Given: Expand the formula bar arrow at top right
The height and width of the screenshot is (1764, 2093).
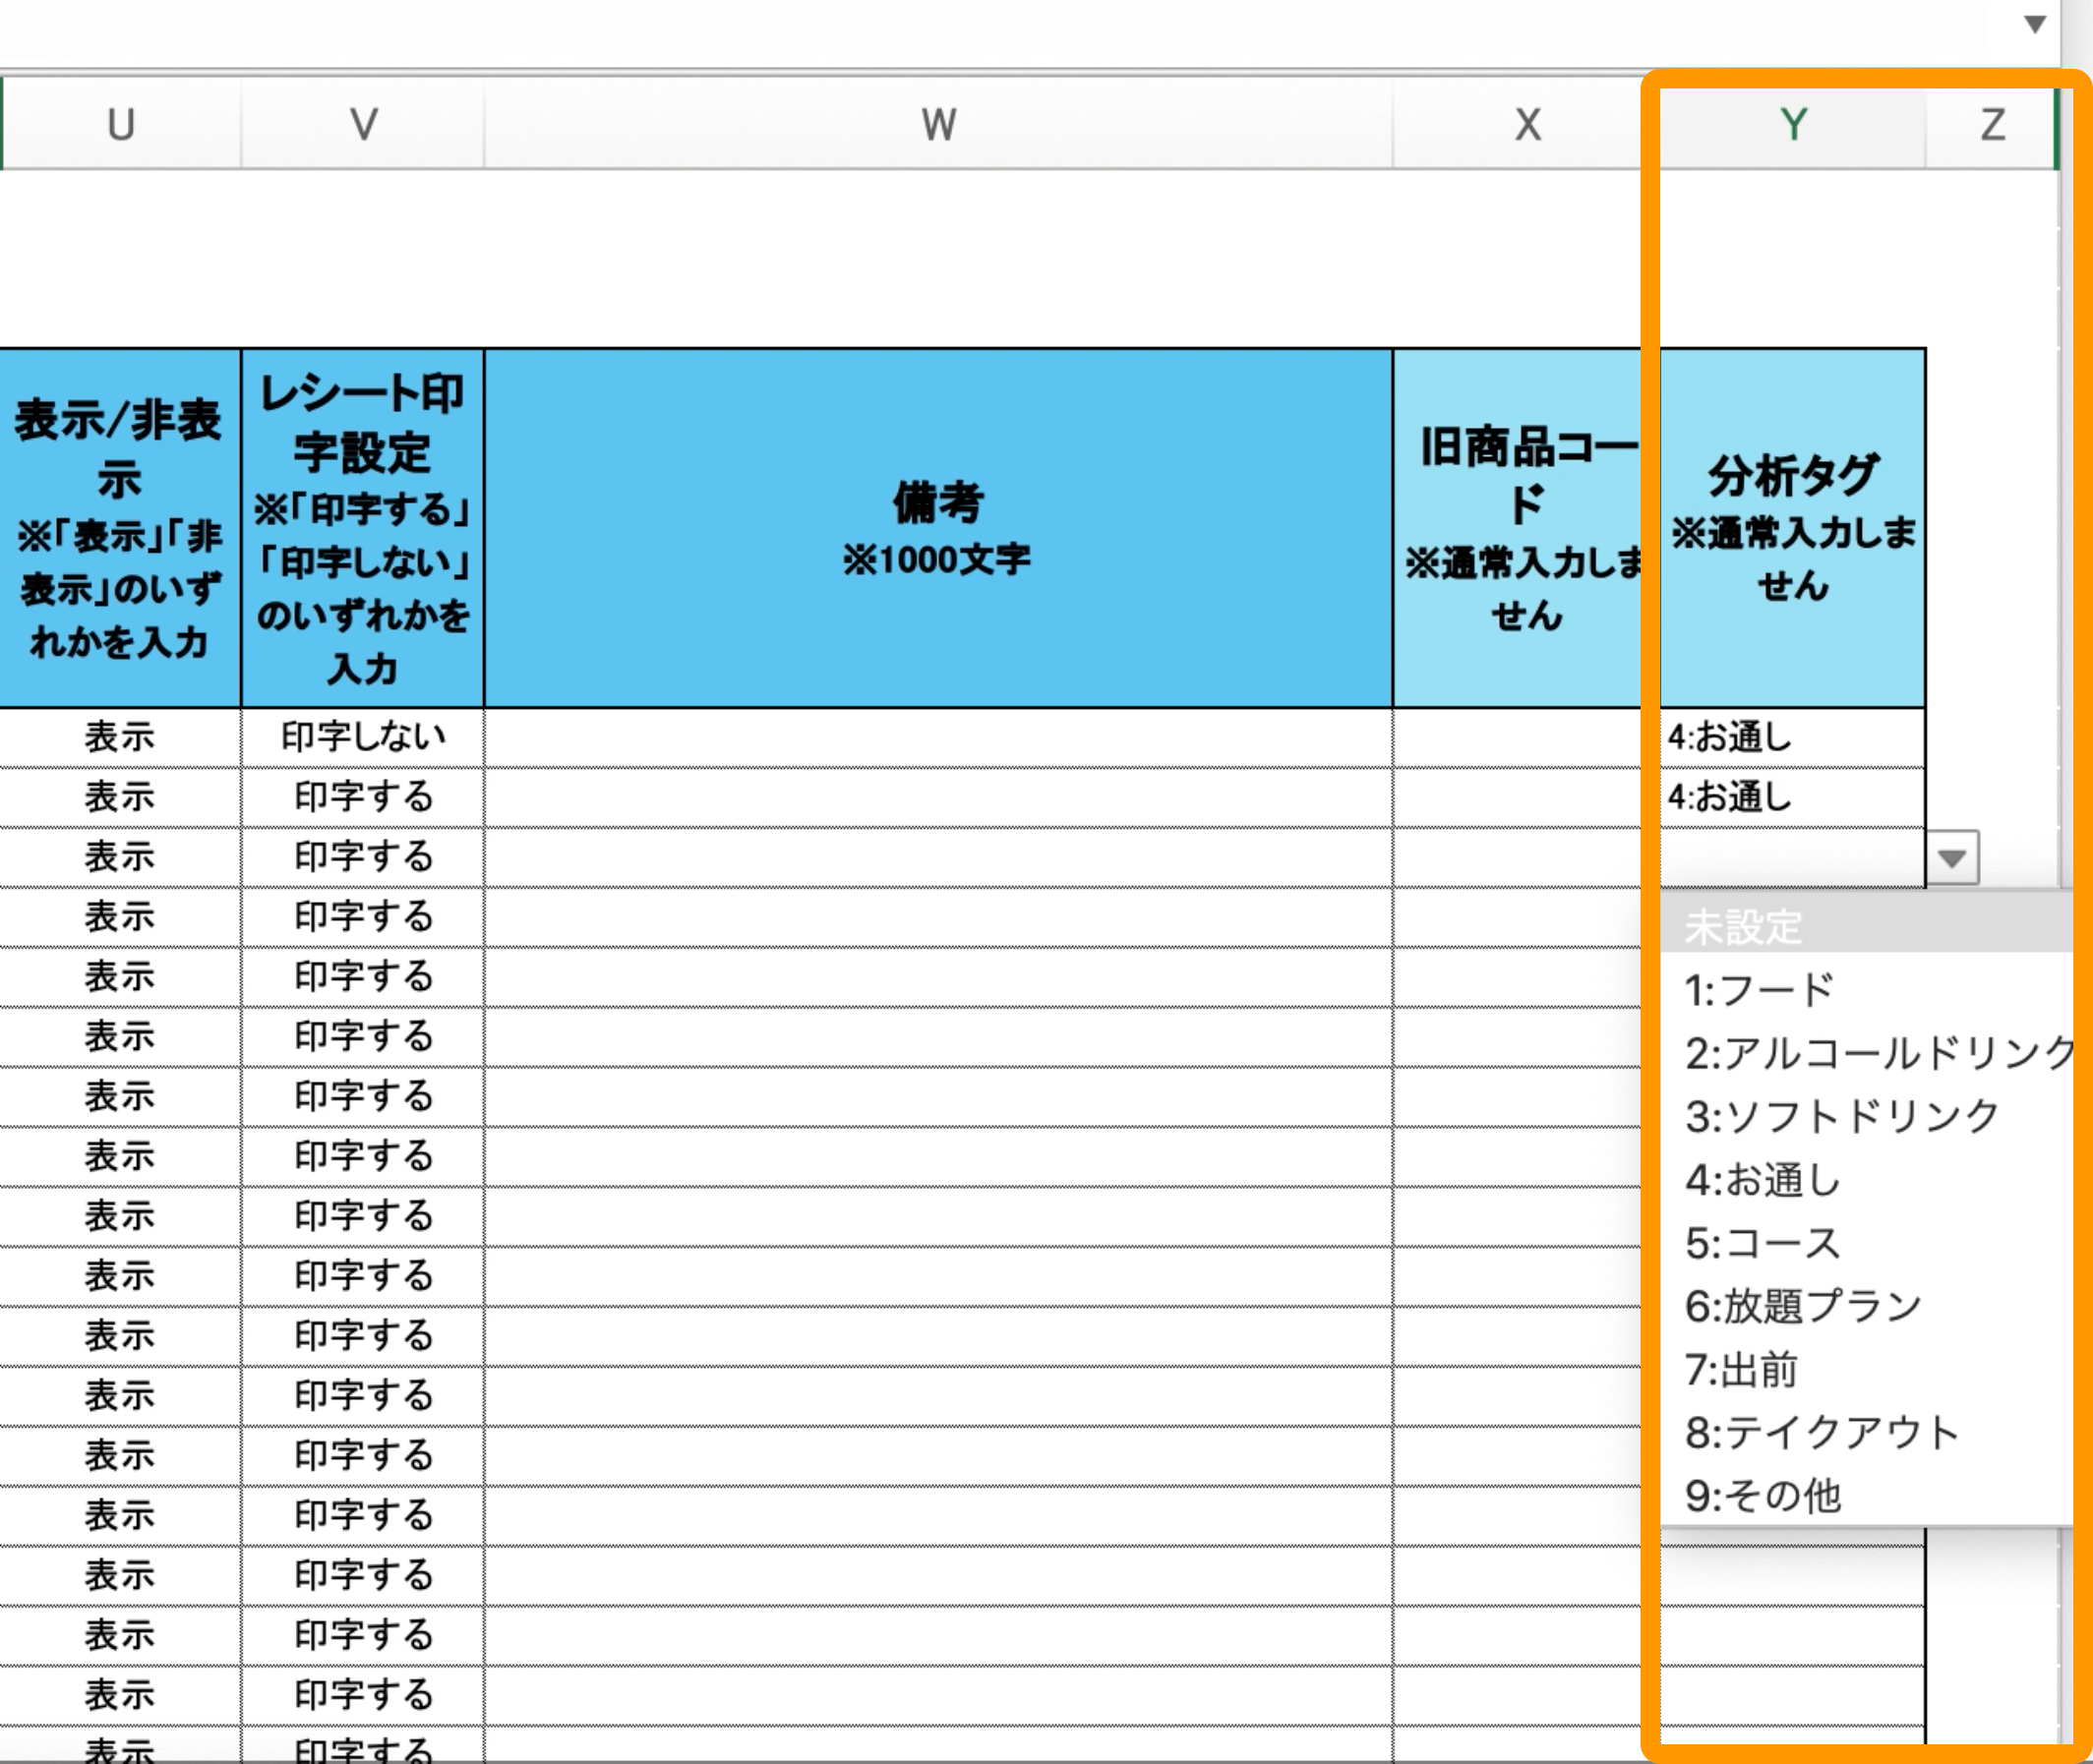Looking at the screenshot, I should (2034, 24).
